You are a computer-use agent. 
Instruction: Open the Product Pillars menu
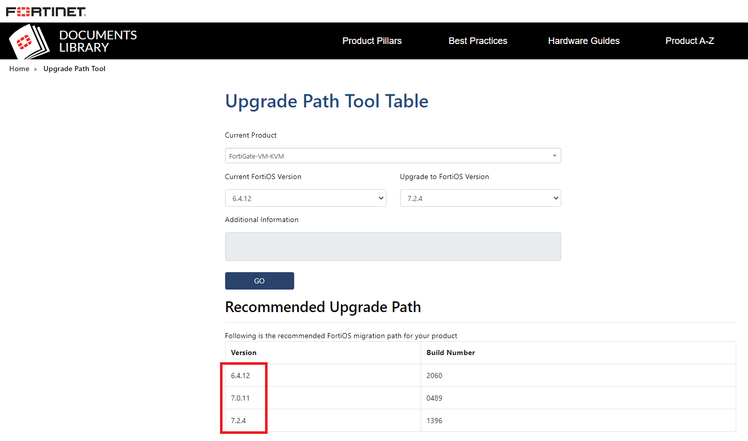tap(372, 41)
